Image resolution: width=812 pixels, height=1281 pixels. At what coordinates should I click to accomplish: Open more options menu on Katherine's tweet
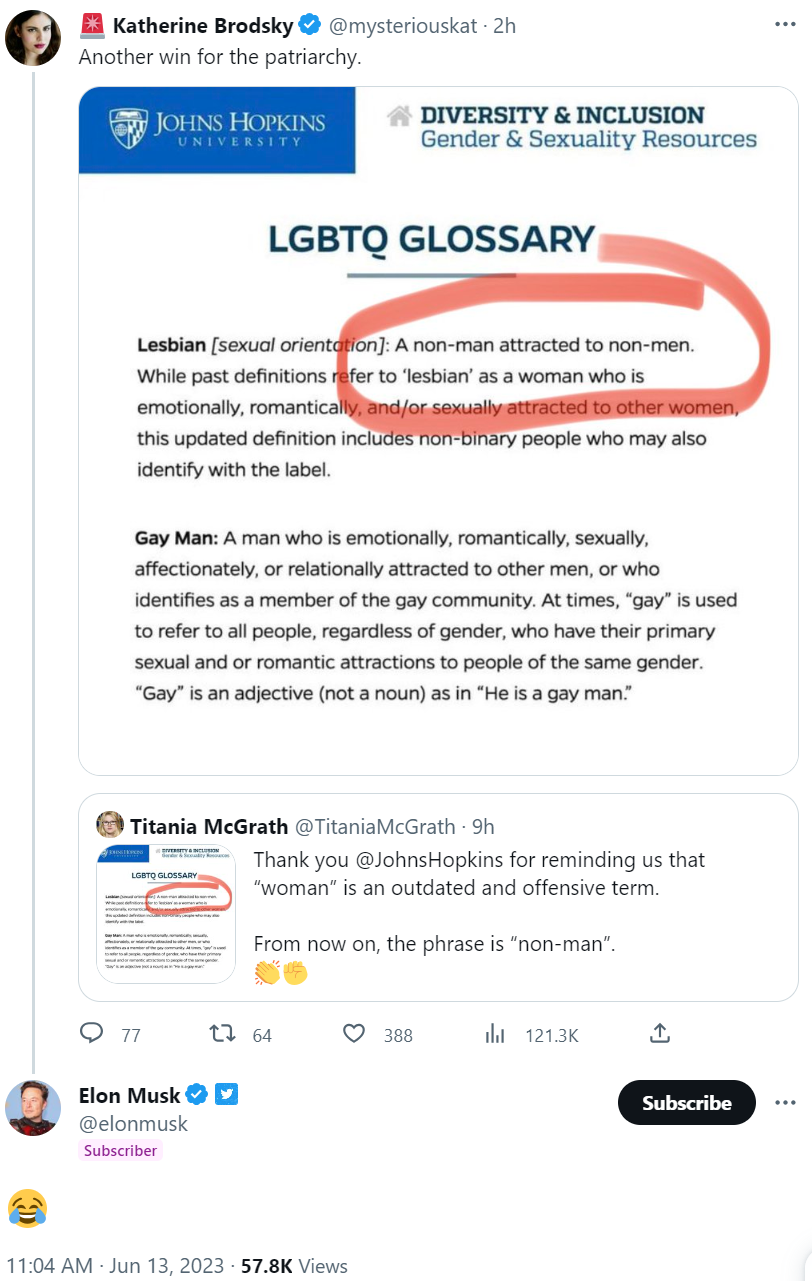785,25
